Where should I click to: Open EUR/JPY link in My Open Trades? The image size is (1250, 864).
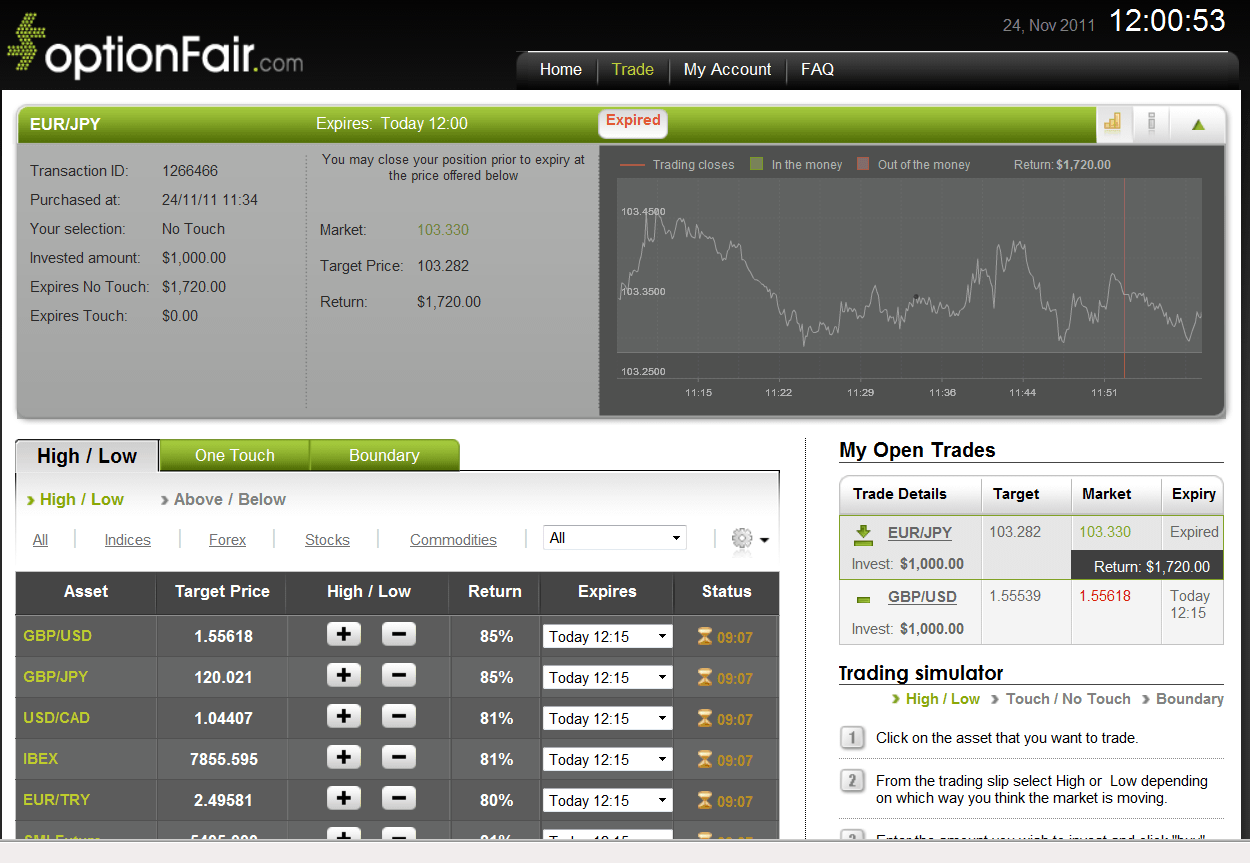[920, 532]
